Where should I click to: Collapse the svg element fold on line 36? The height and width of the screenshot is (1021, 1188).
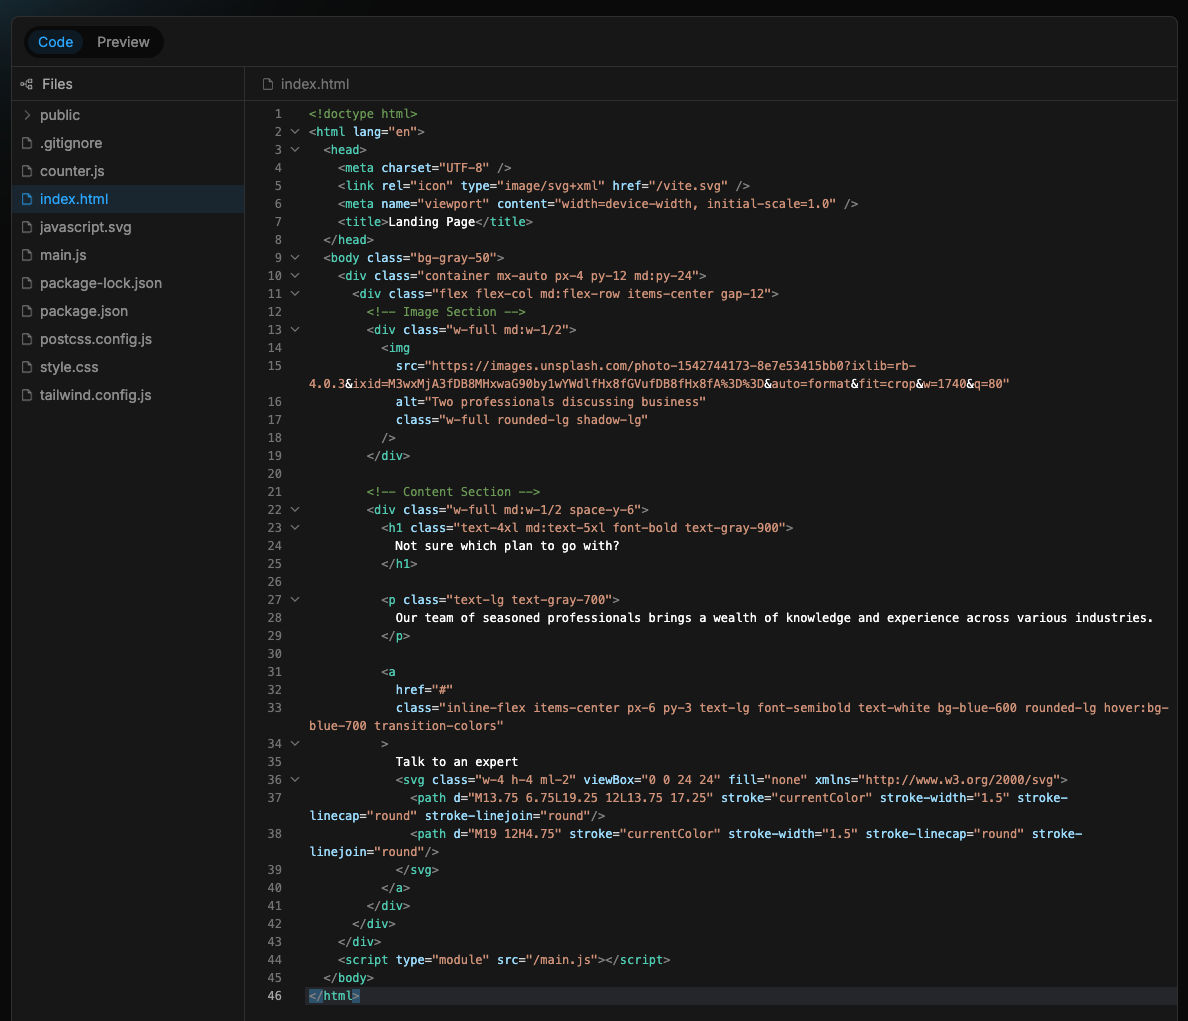(294, 779)
